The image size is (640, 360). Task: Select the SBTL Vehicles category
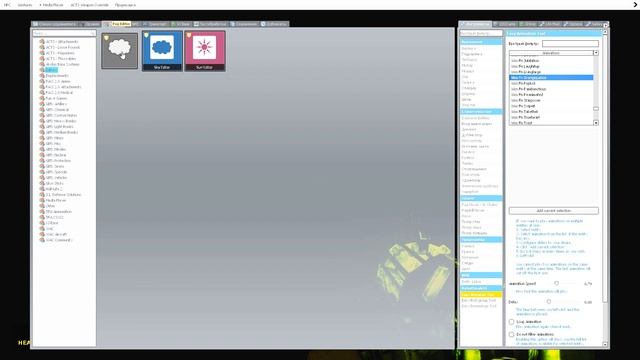(x=56, y=178)
